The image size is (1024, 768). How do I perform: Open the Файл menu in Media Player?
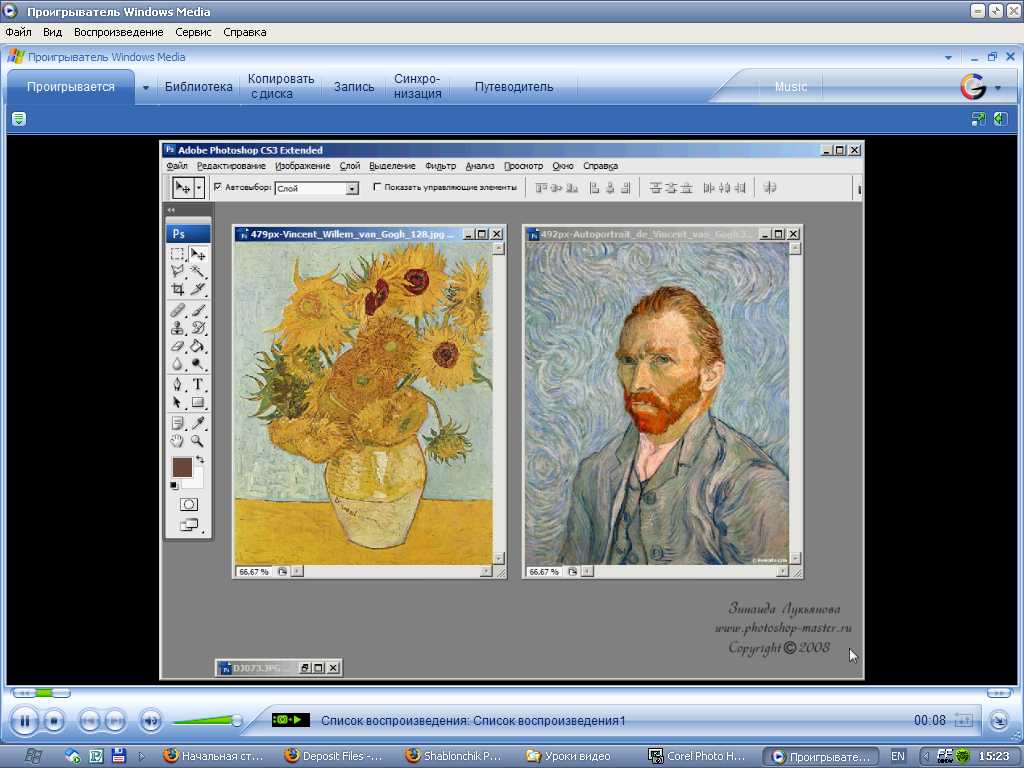pos(18,32)
